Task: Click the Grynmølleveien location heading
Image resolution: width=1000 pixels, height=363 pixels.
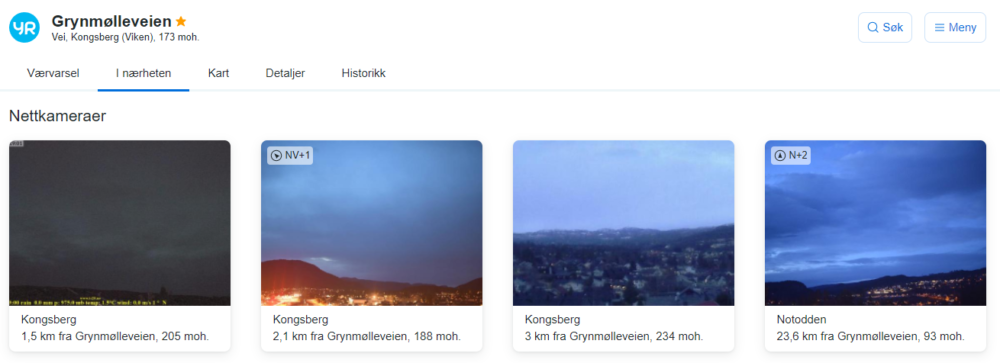Action: pyautogui.click(x=112, y=21)
